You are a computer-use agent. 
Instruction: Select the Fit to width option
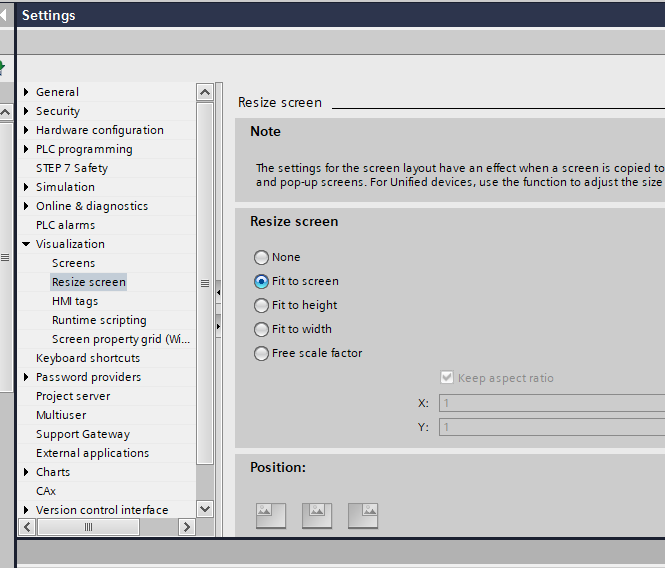point(262,329)
